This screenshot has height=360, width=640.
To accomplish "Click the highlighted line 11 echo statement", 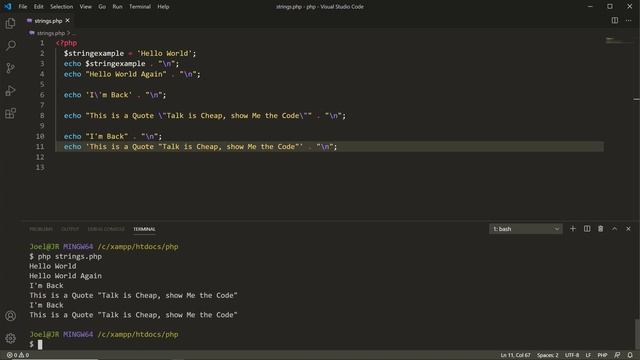I will pos(200,147).
